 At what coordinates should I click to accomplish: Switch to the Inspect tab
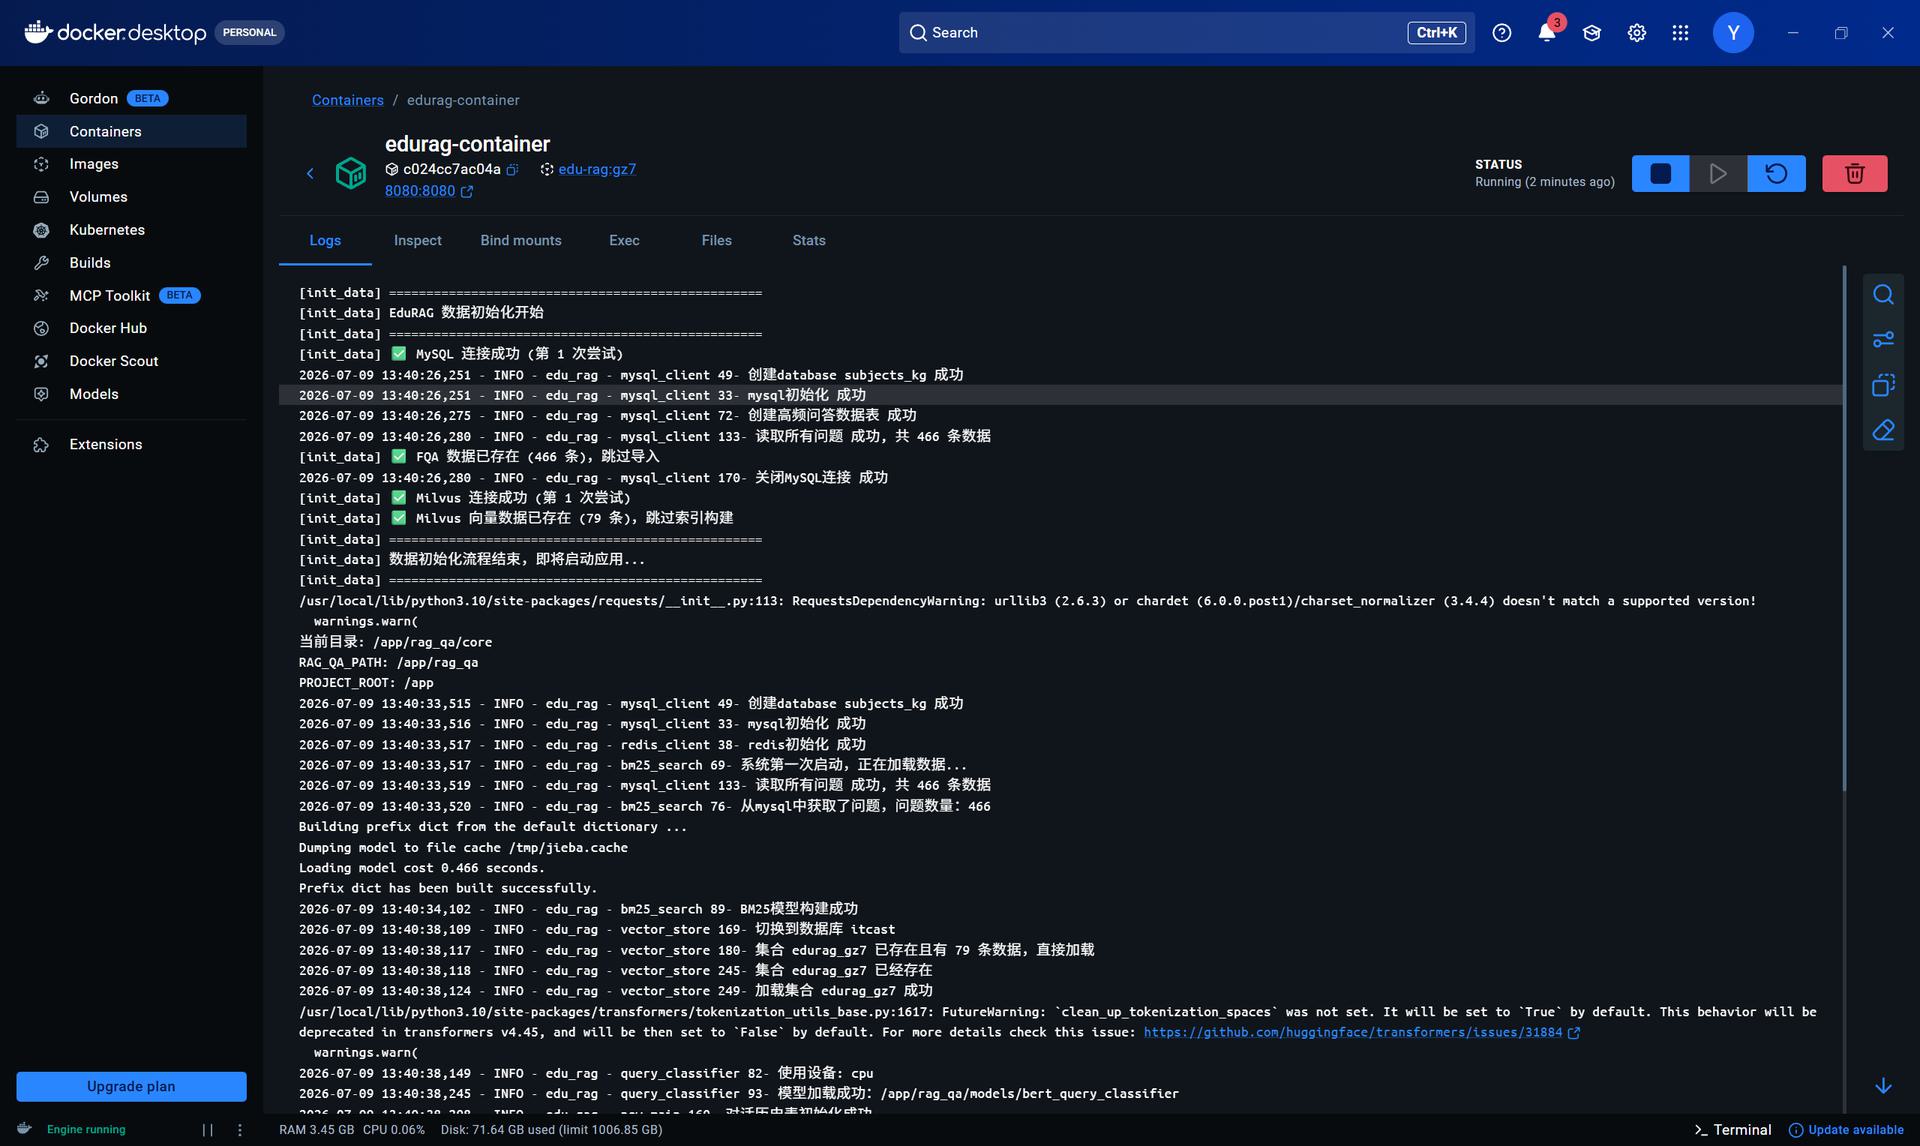tap(418, 241)
